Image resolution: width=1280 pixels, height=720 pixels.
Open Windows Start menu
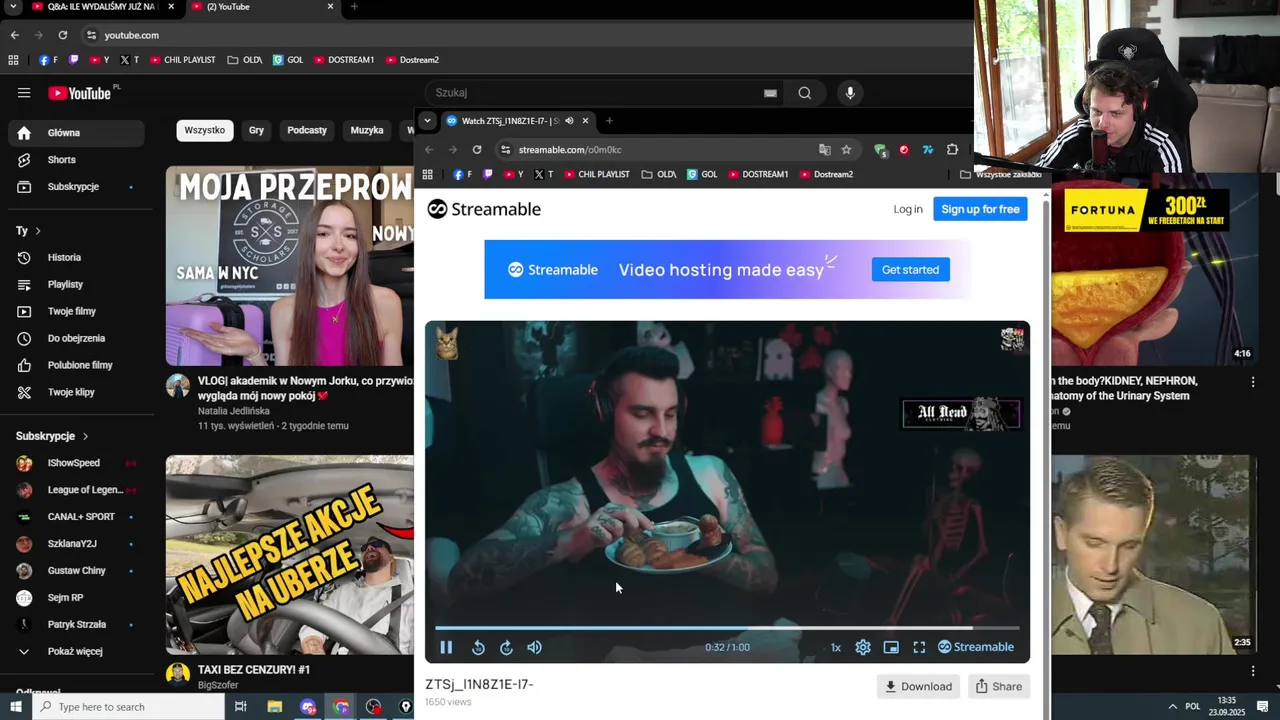pos(15,707)
